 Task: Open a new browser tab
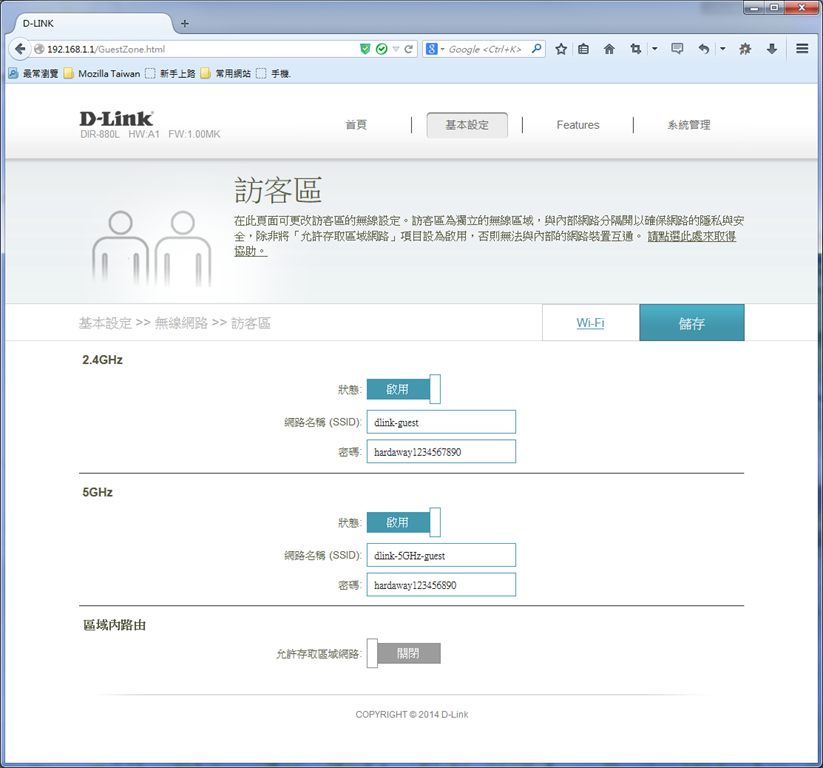(x=185, y=24)
